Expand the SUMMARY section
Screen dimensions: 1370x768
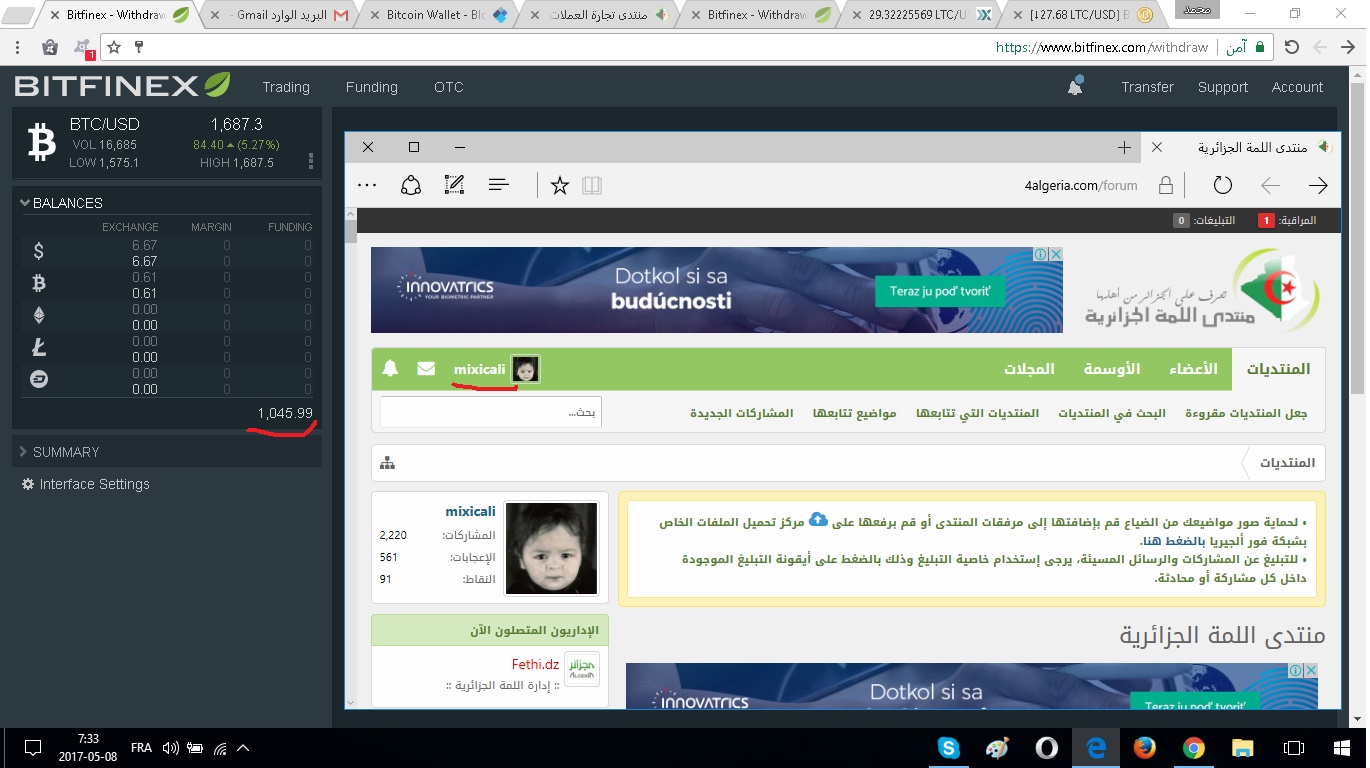coord(65,452)
